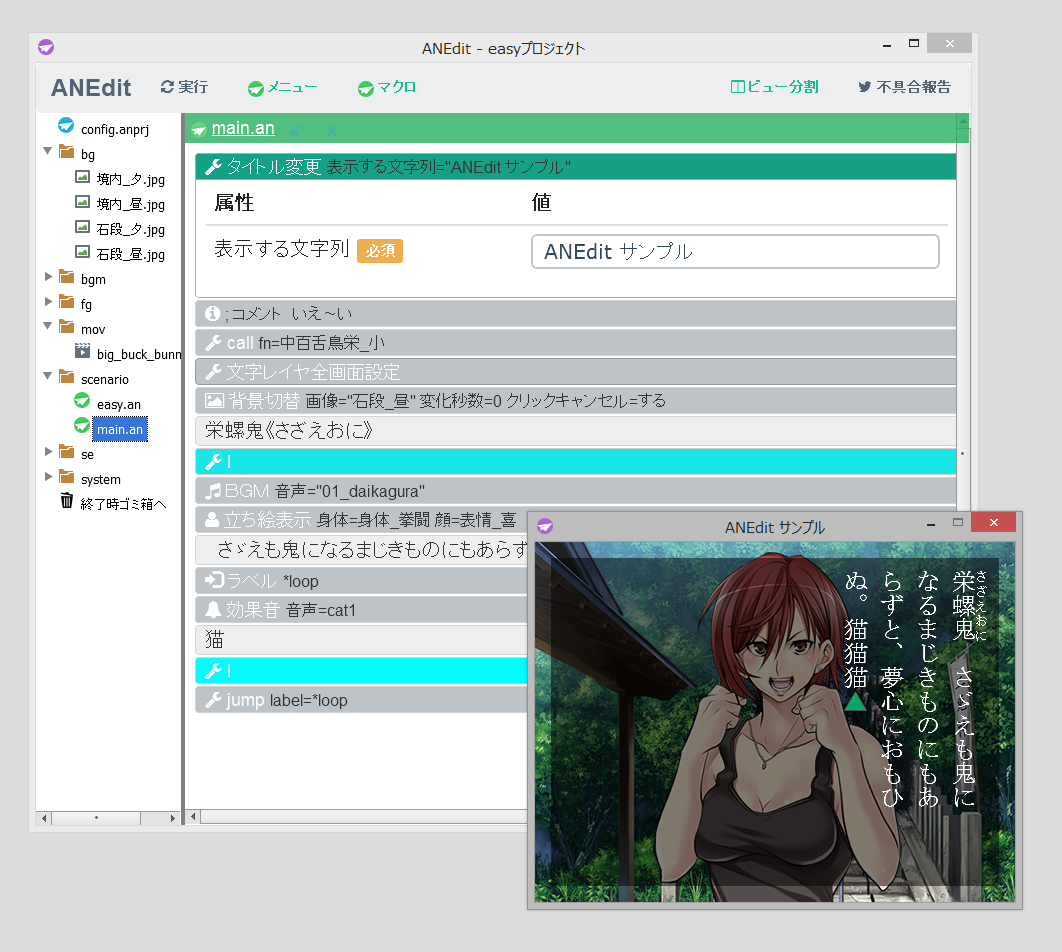
Task: Click the movie clapper icon in mov
Action: [82, 351]
